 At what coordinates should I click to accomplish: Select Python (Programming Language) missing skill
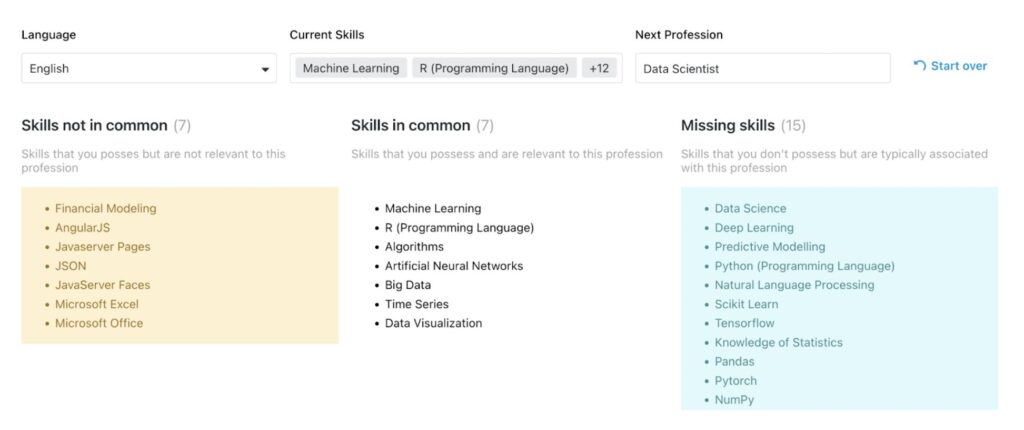click(805, 266)
